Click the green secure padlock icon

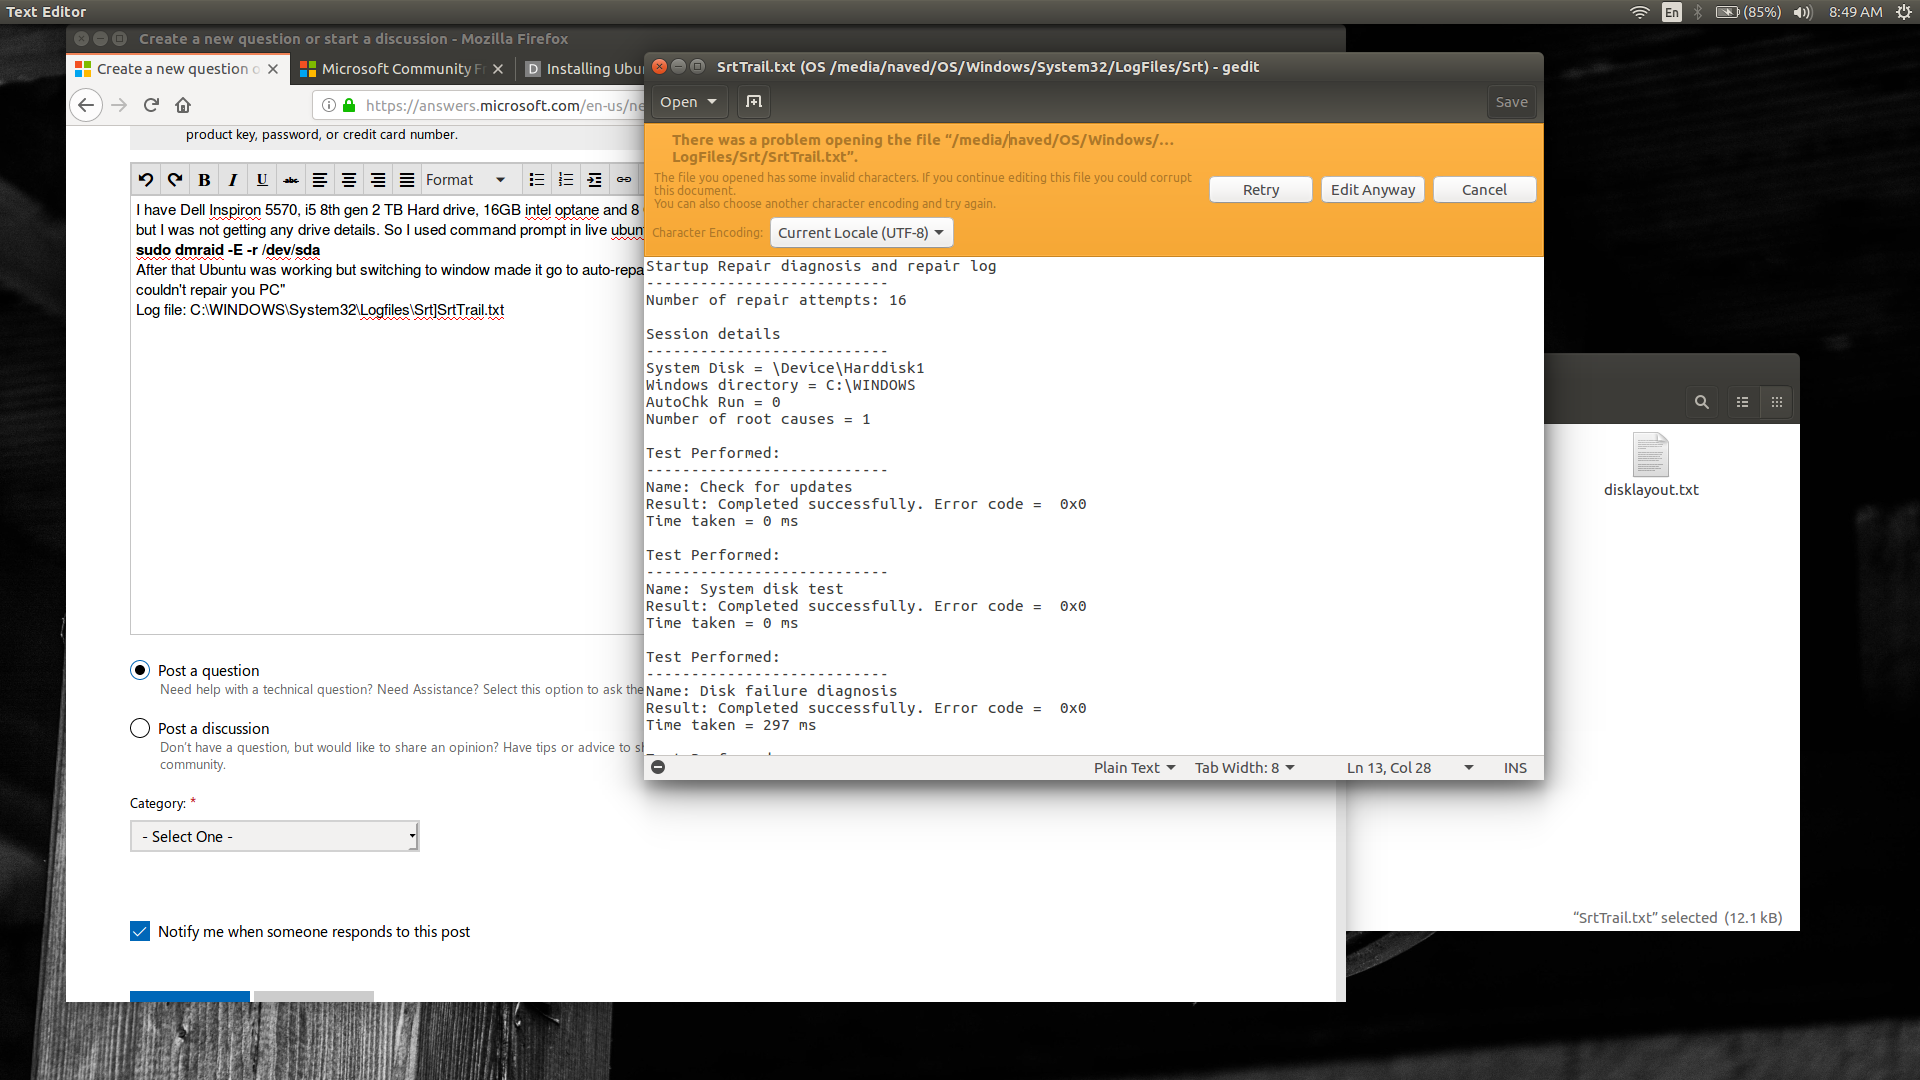coord(349,105)
